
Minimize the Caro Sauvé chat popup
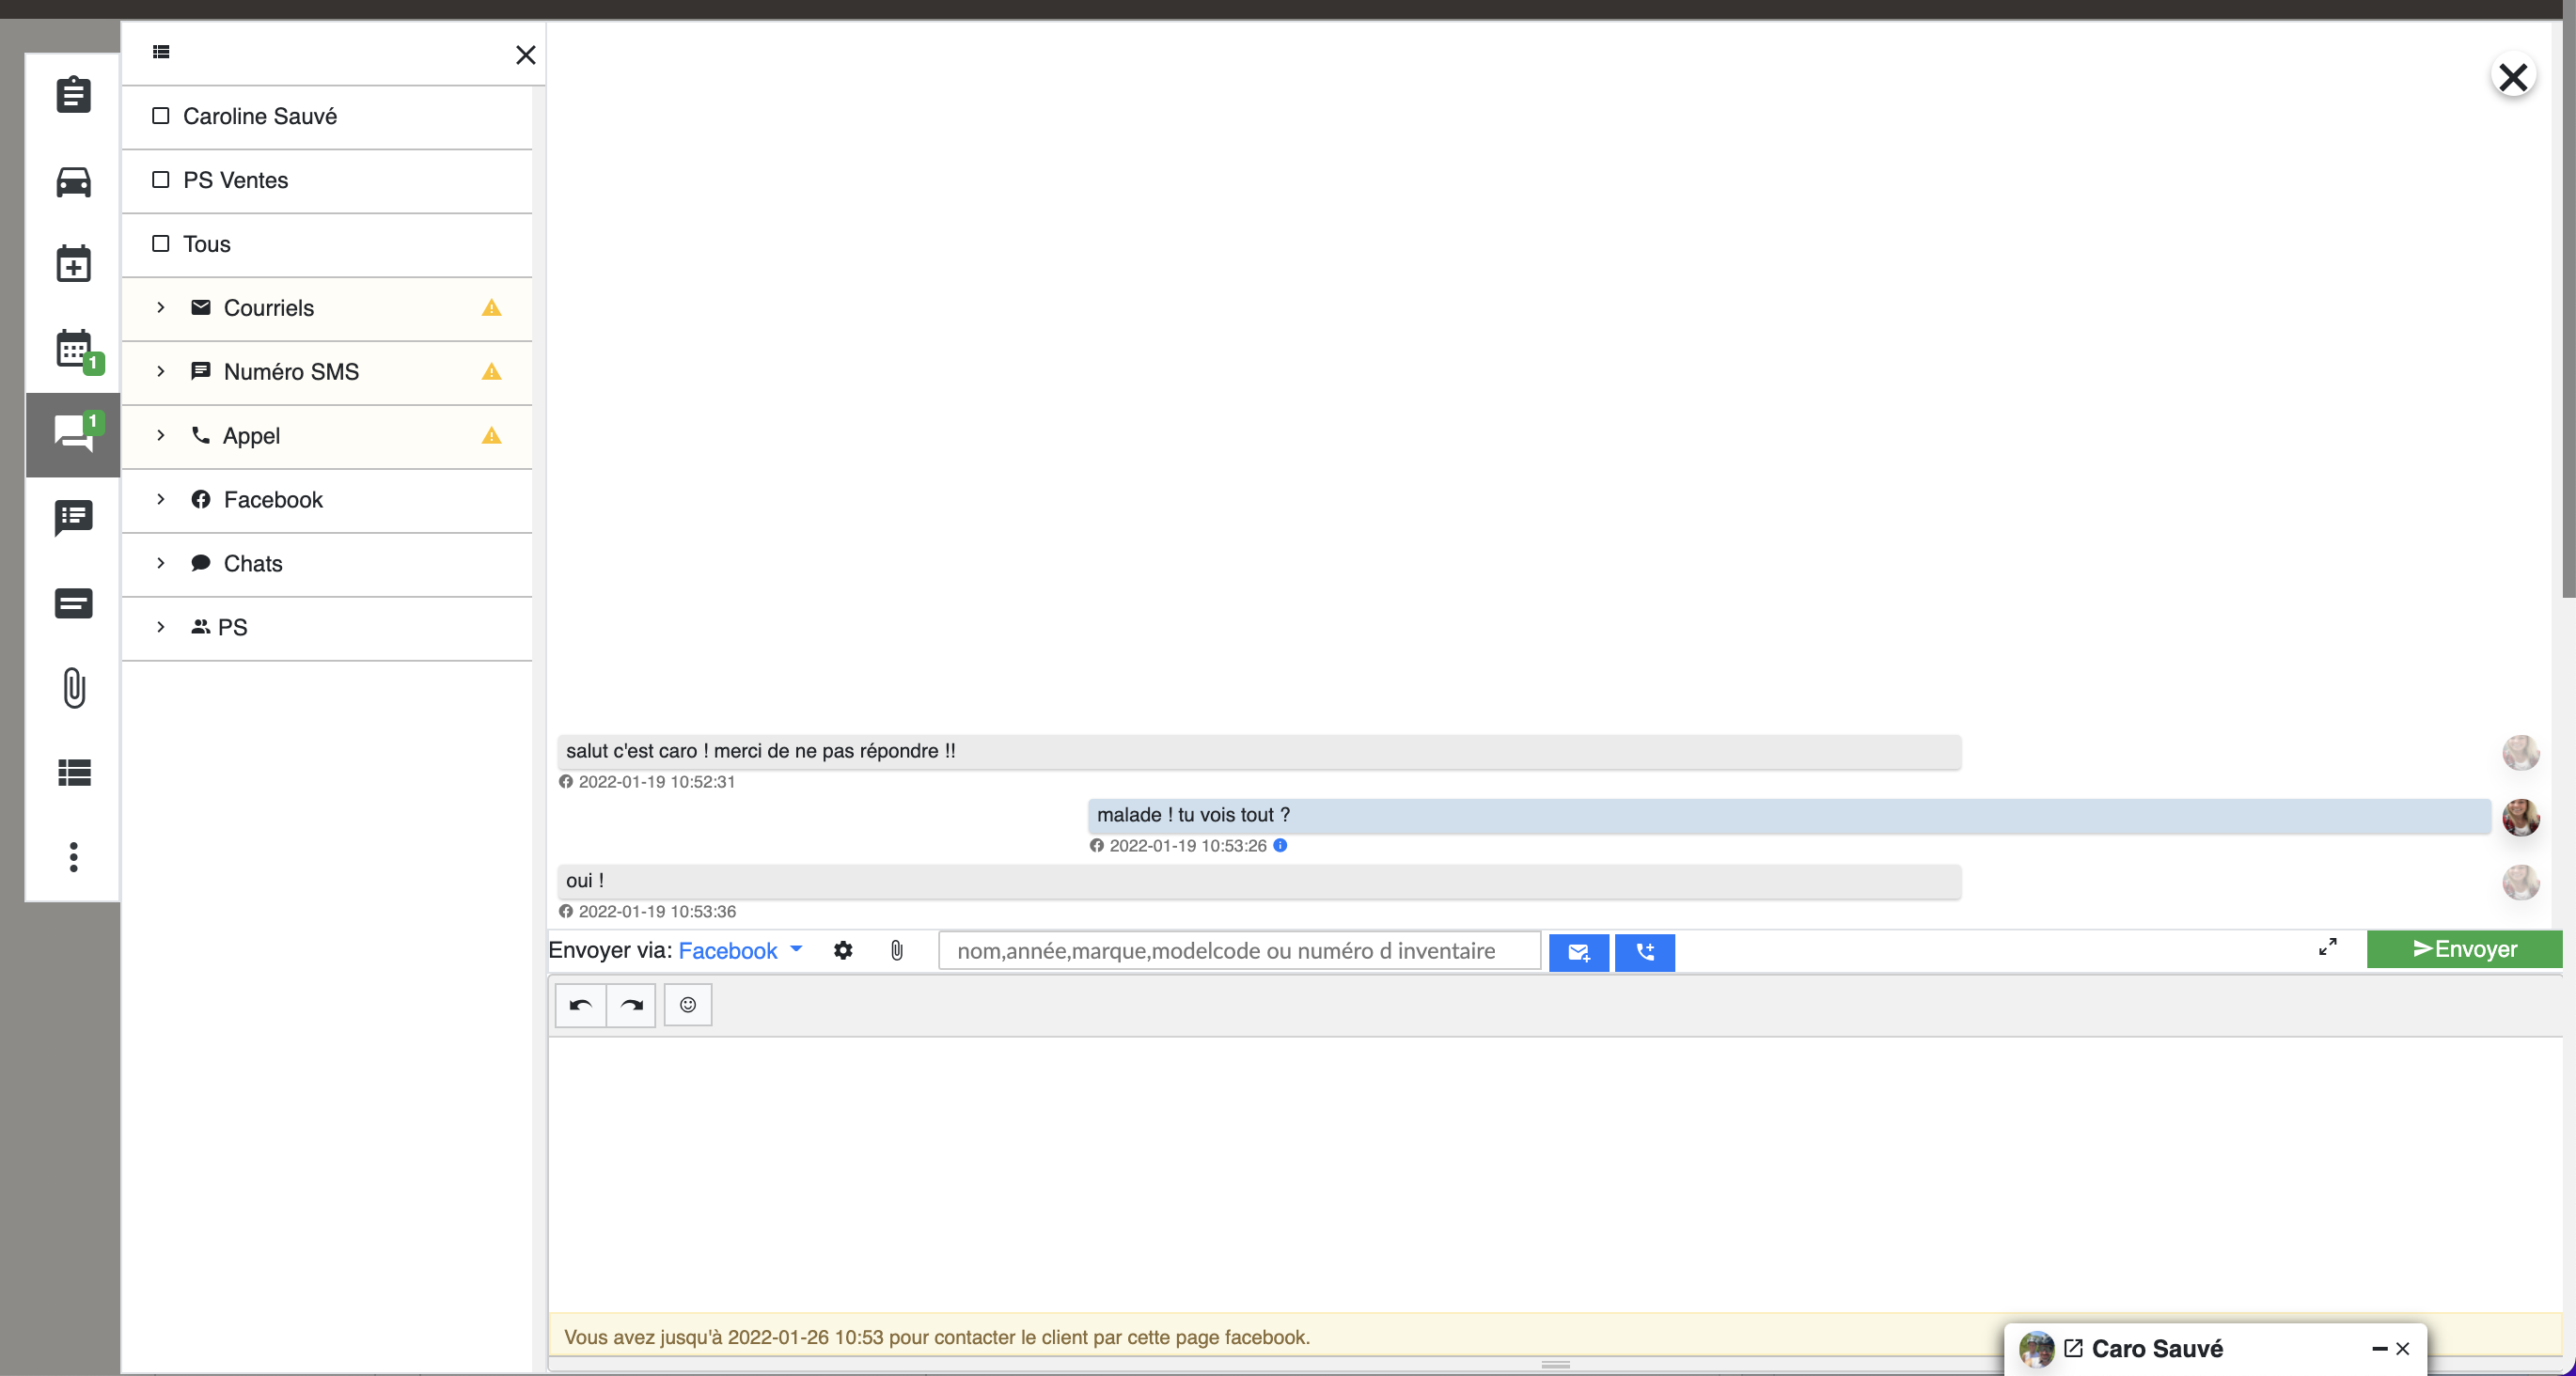coord(2380,1349)
